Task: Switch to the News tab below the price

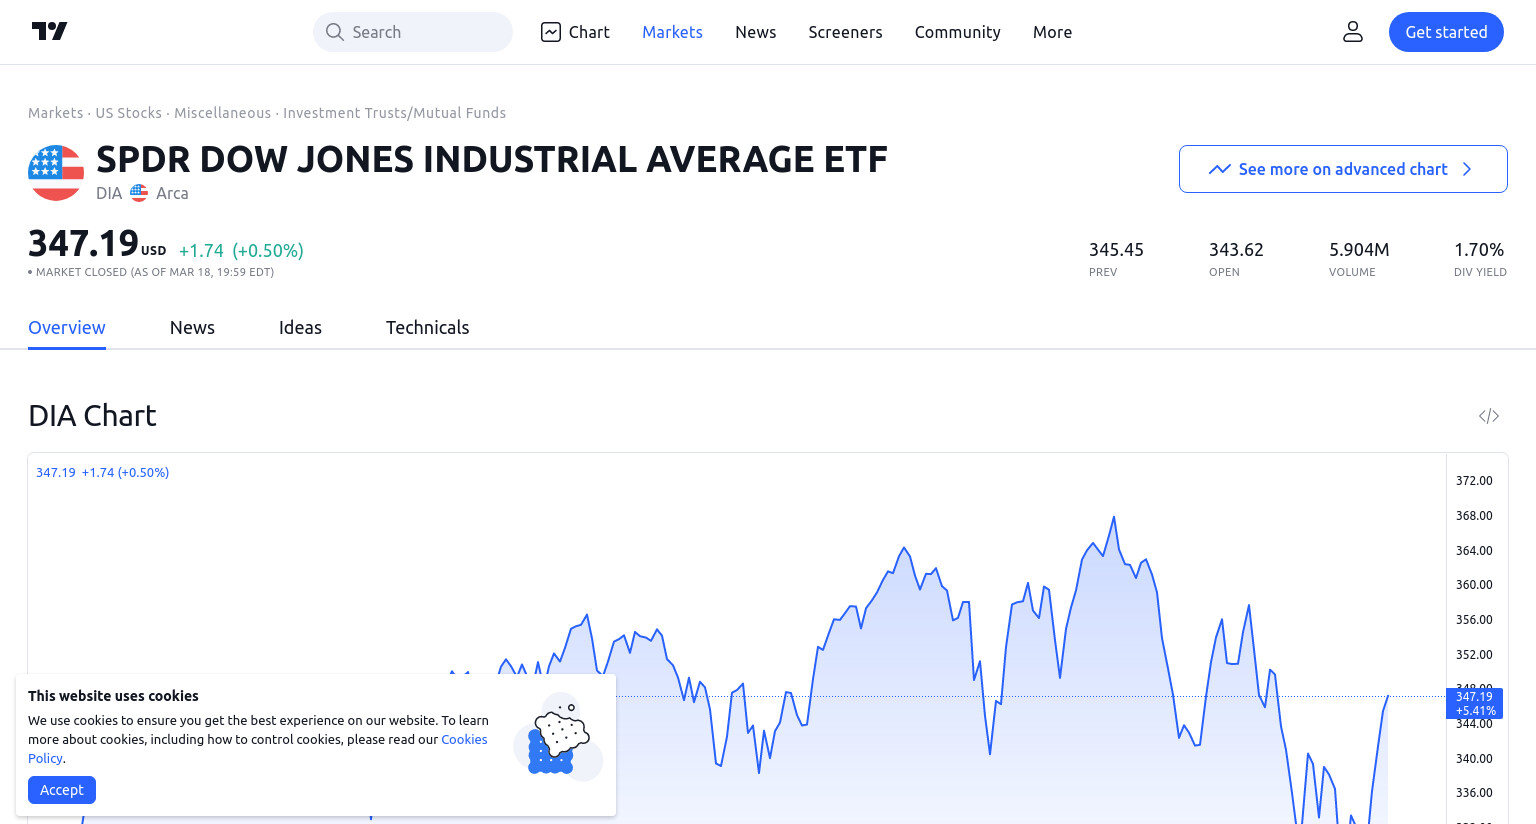Action: 192,328
